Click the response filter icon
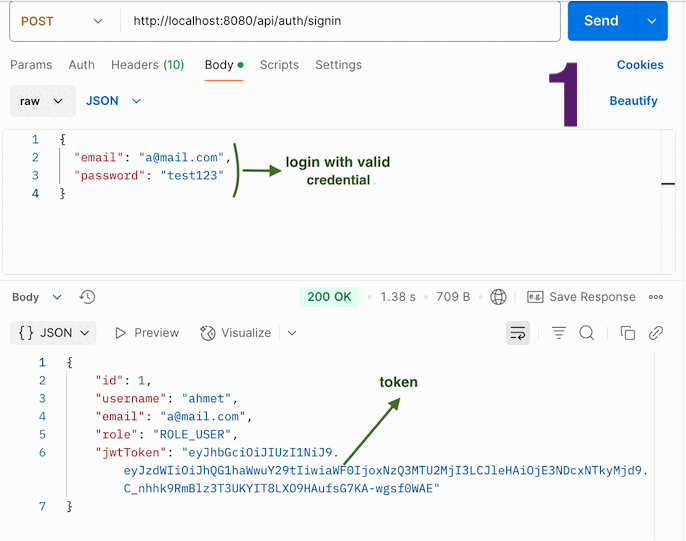This screenshot has width=686, height=541. (559, 333)
